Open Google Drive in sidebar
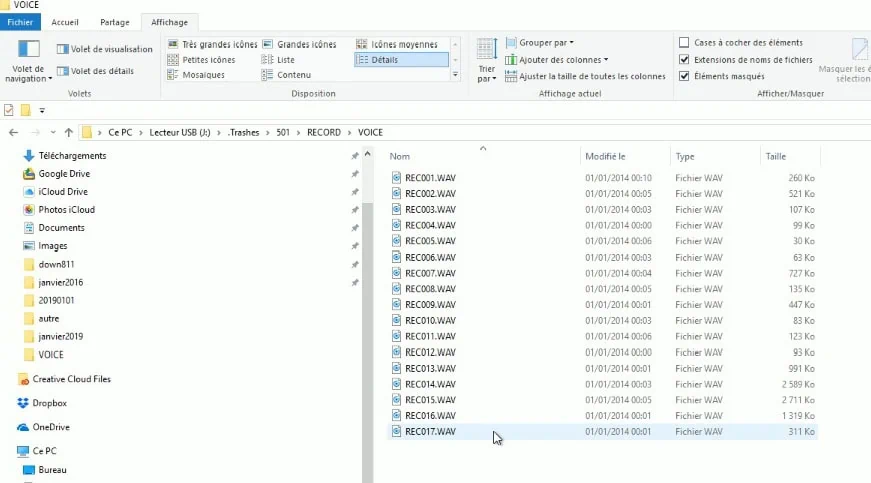This screenshot has height=483, width=871. [x=64, y=174]
